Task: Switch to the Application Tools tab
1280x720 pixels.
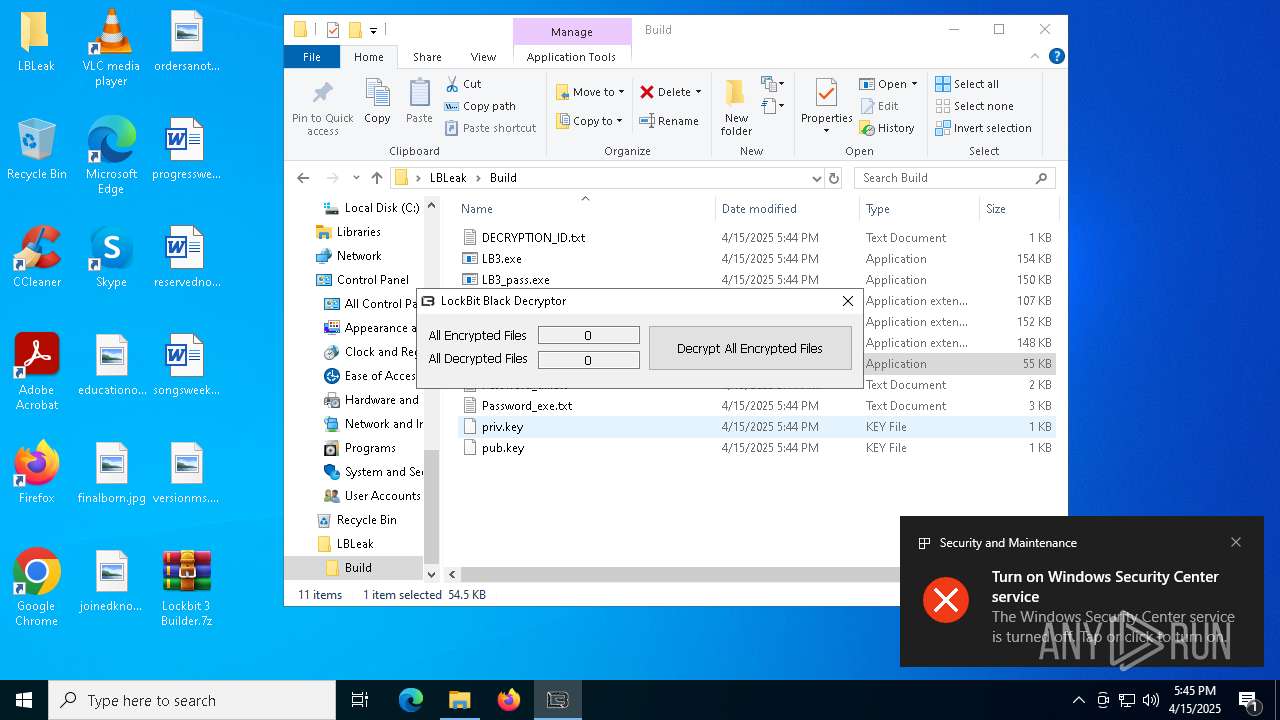Action: [571, 57]
